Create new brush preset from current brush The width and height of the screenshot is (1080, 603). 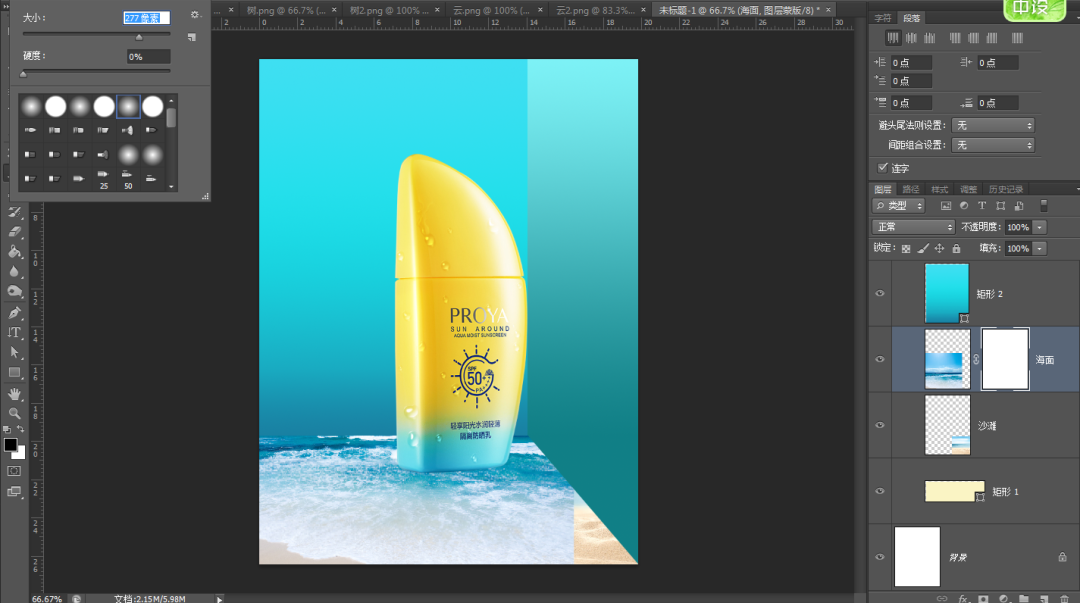[191, 37]
